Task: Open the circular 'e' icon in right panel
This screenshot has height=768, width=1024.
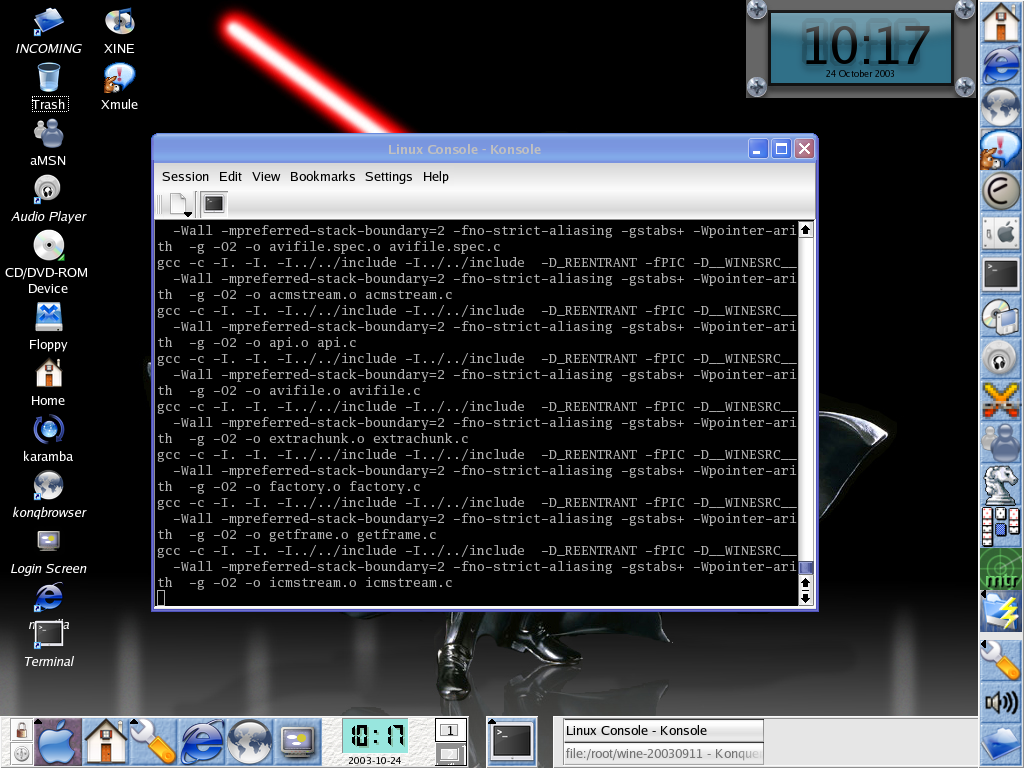Action: [x=1001, y=191]
